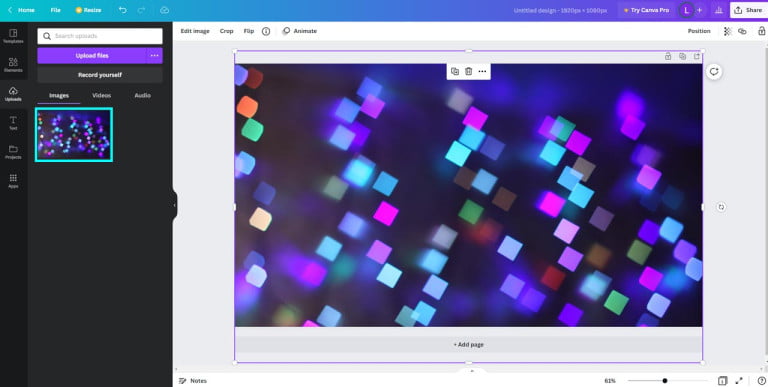Open the insights chart icon
This screenshot has width=768, height=387.
click(719, 10)
